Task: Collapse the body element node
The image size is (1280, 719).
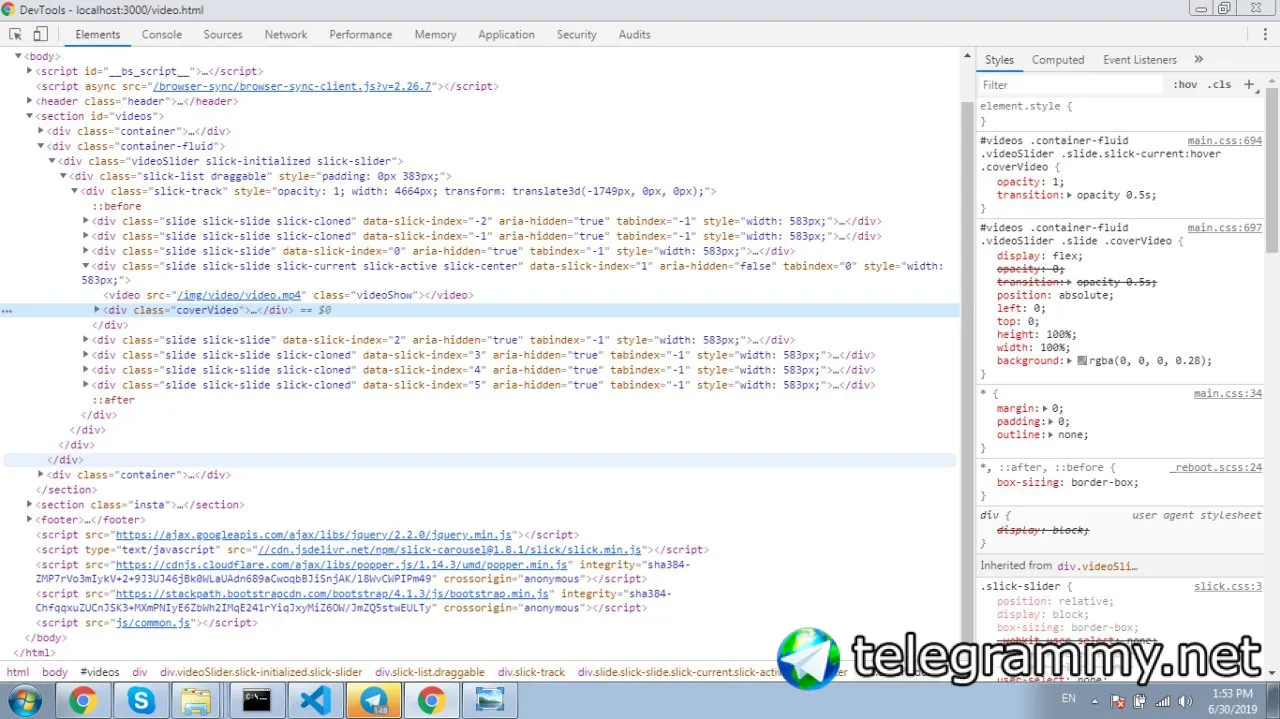Action: [18, 57]
